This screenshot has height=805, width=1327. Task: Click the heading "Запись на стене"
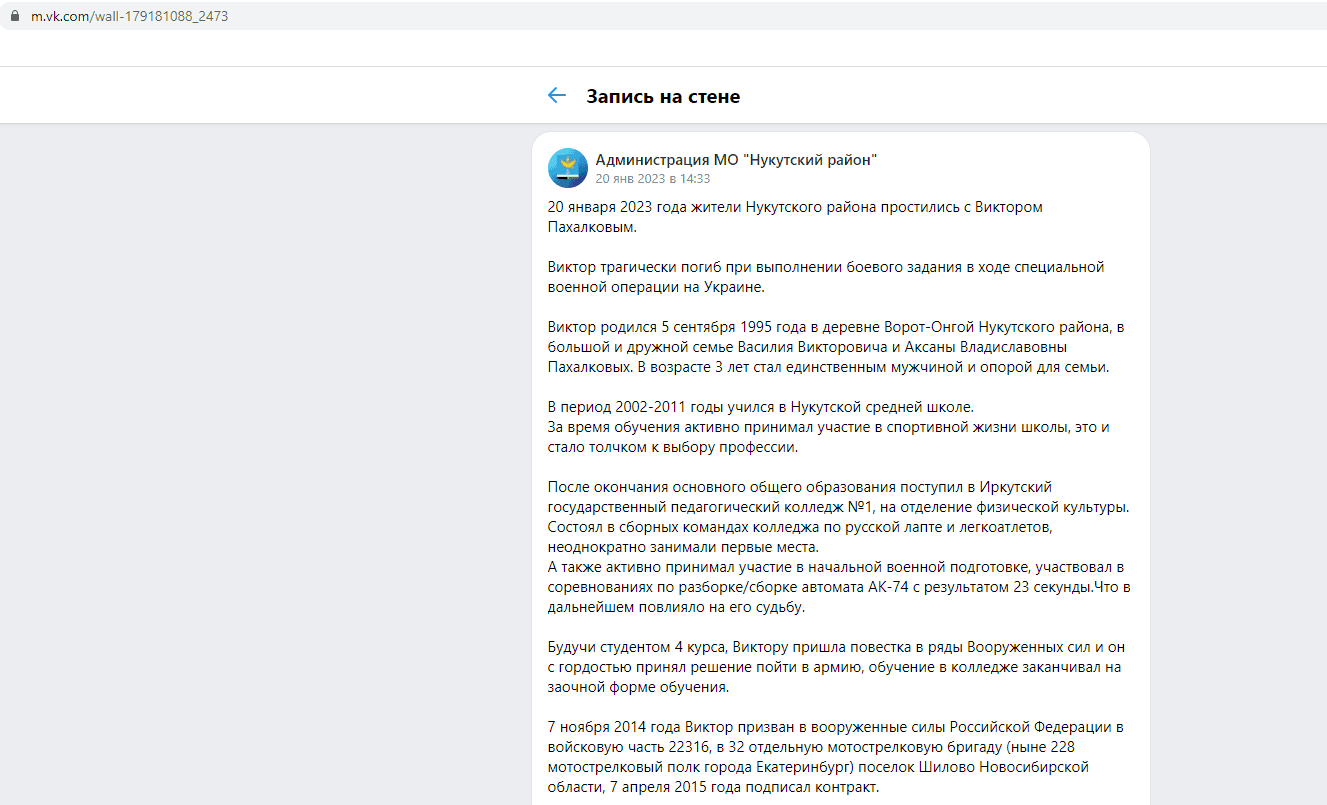click(x=663, y=96)
